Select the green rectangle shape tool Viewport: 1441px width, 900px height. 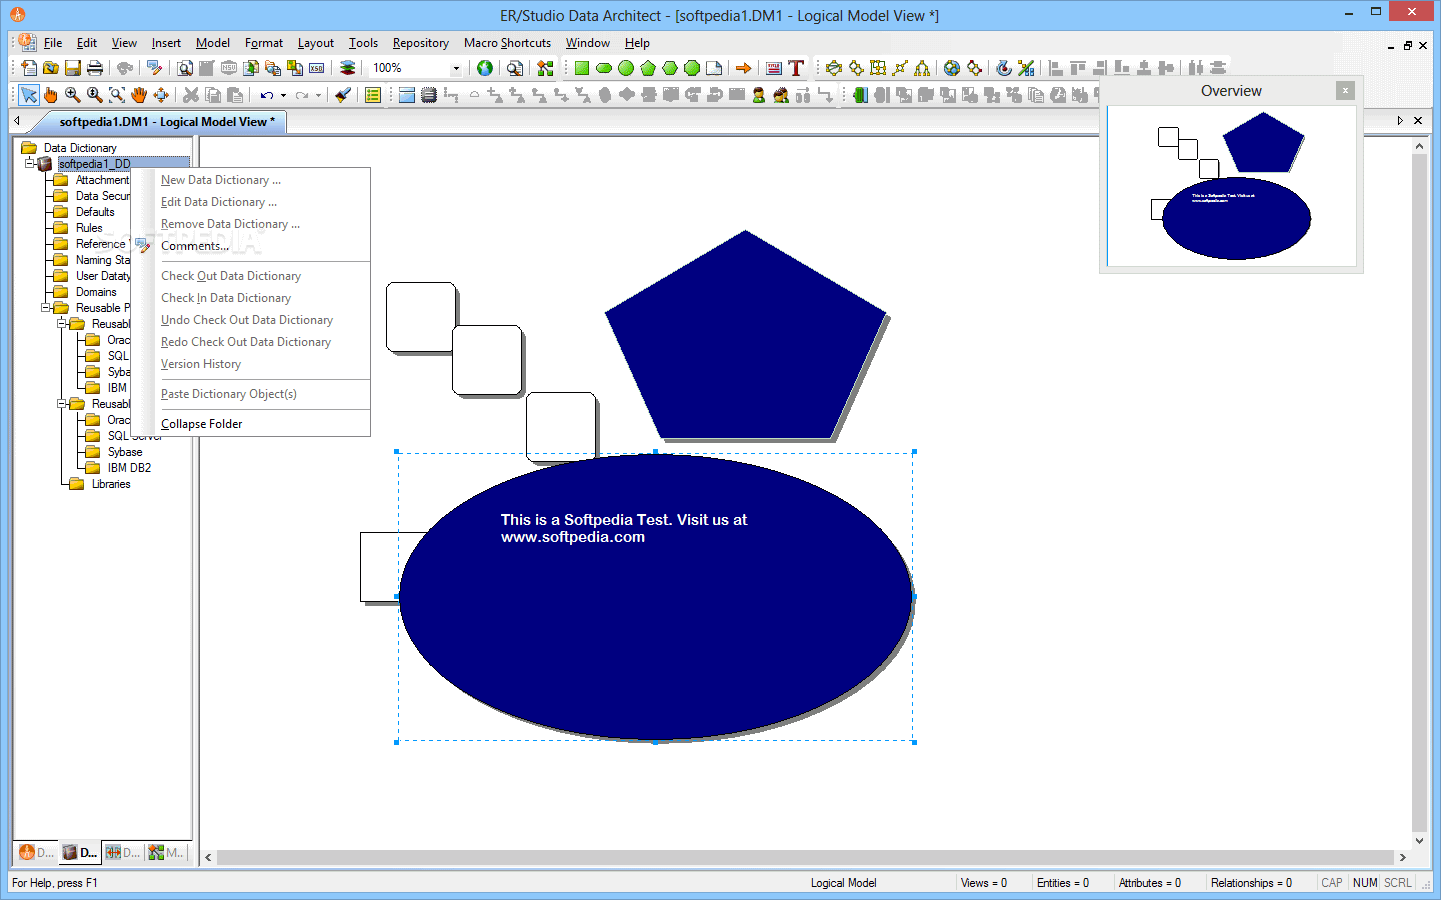pos(582,68)
